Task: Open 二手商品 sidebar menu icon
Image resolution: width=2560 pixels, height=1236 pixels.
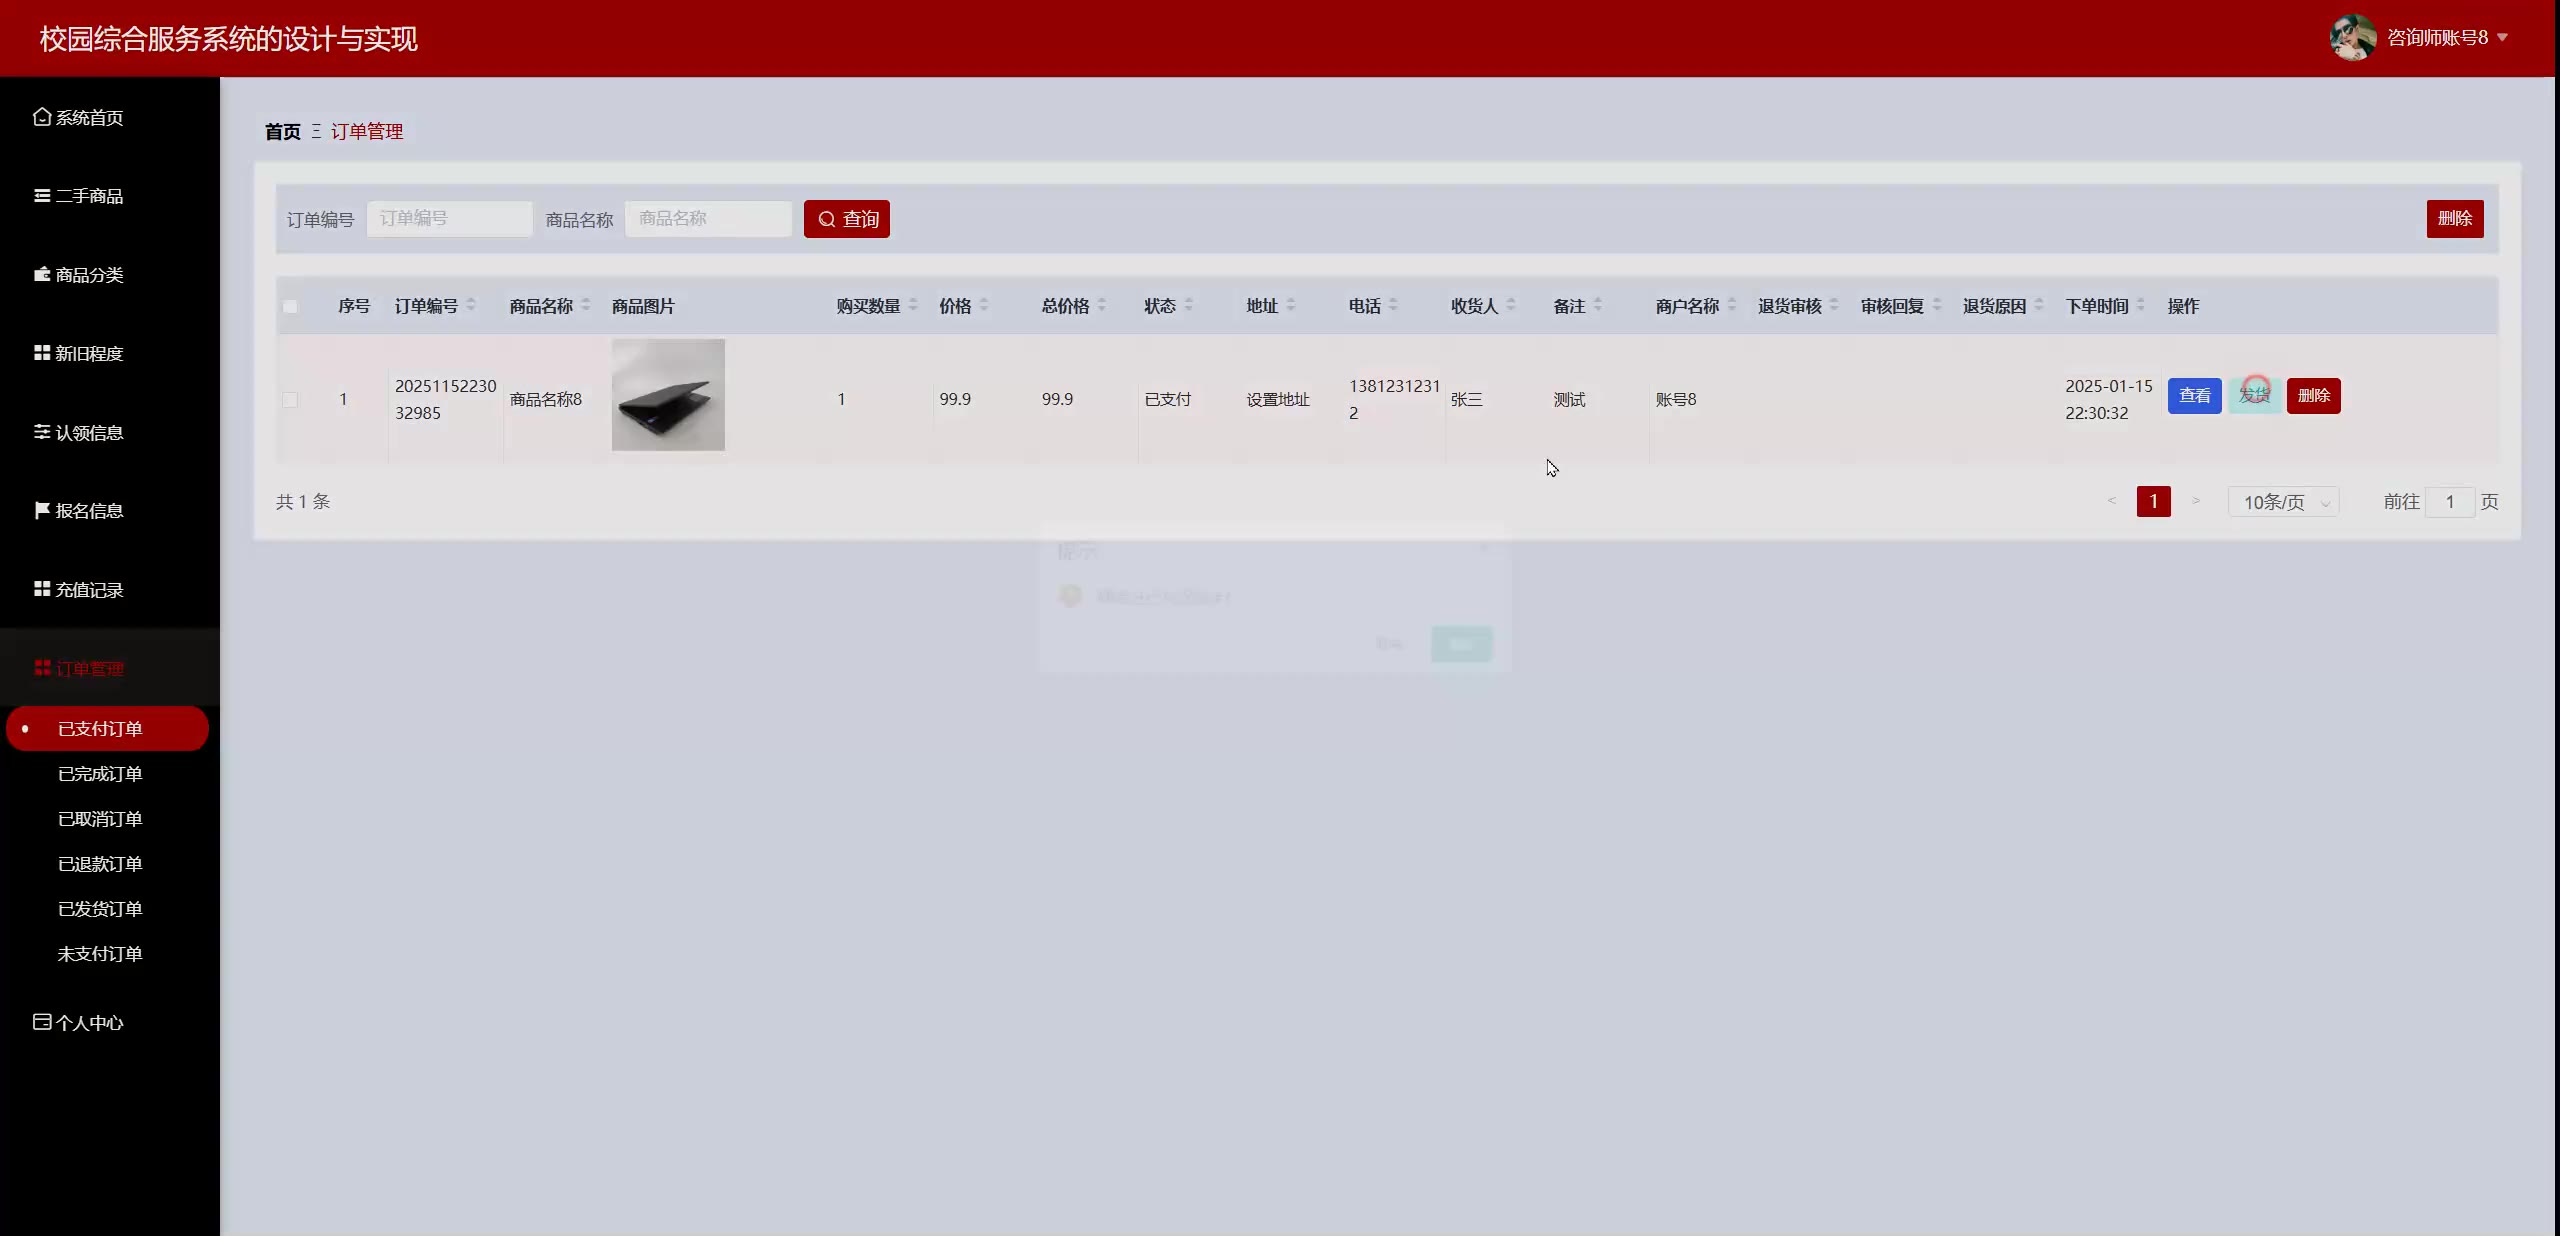Action: (42, 196)
